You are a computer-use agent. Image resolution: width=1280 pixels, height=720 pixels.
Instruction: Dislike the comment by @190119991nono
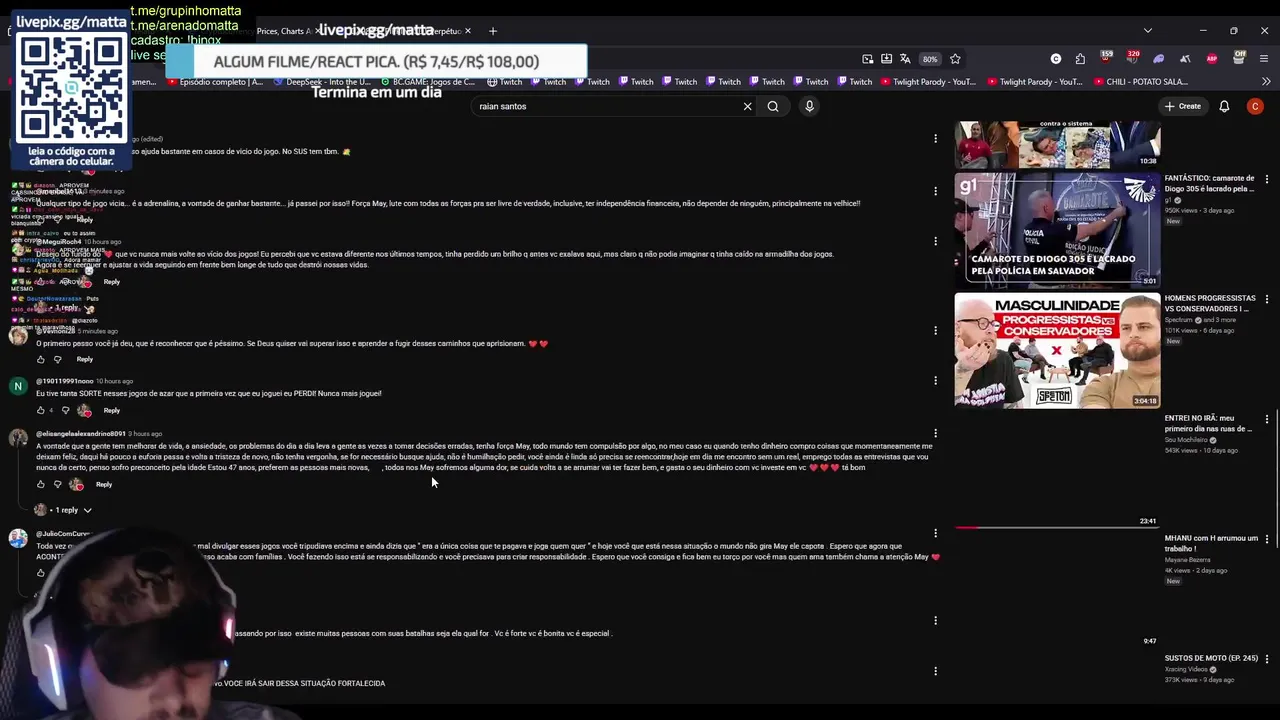coord(66,410)
